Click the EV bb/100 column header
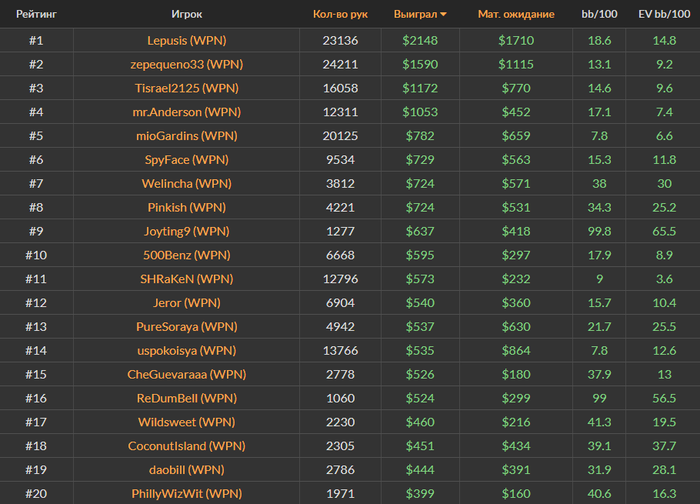 (x=663, y=15)
